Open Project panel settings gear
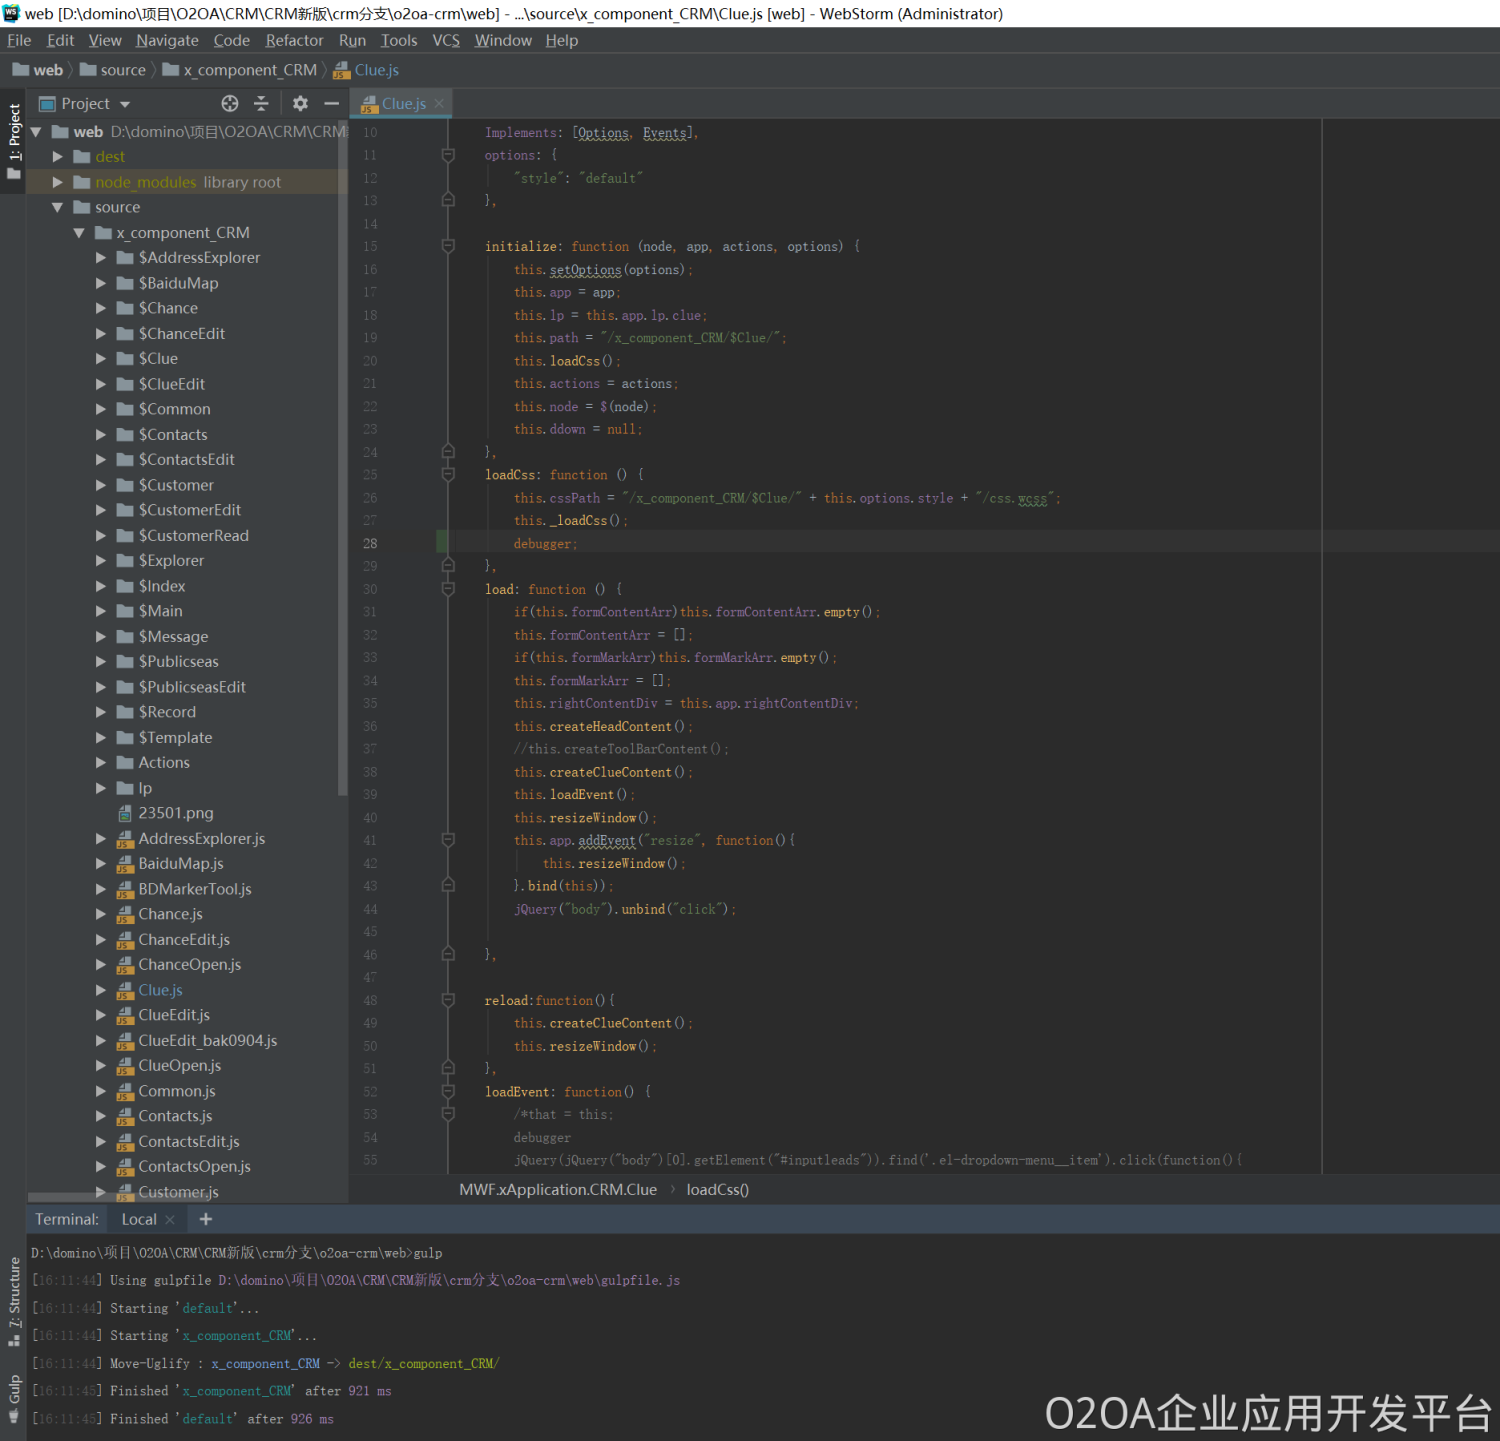This screenshot has height=1441, width=1500. [x=300, y=104]
